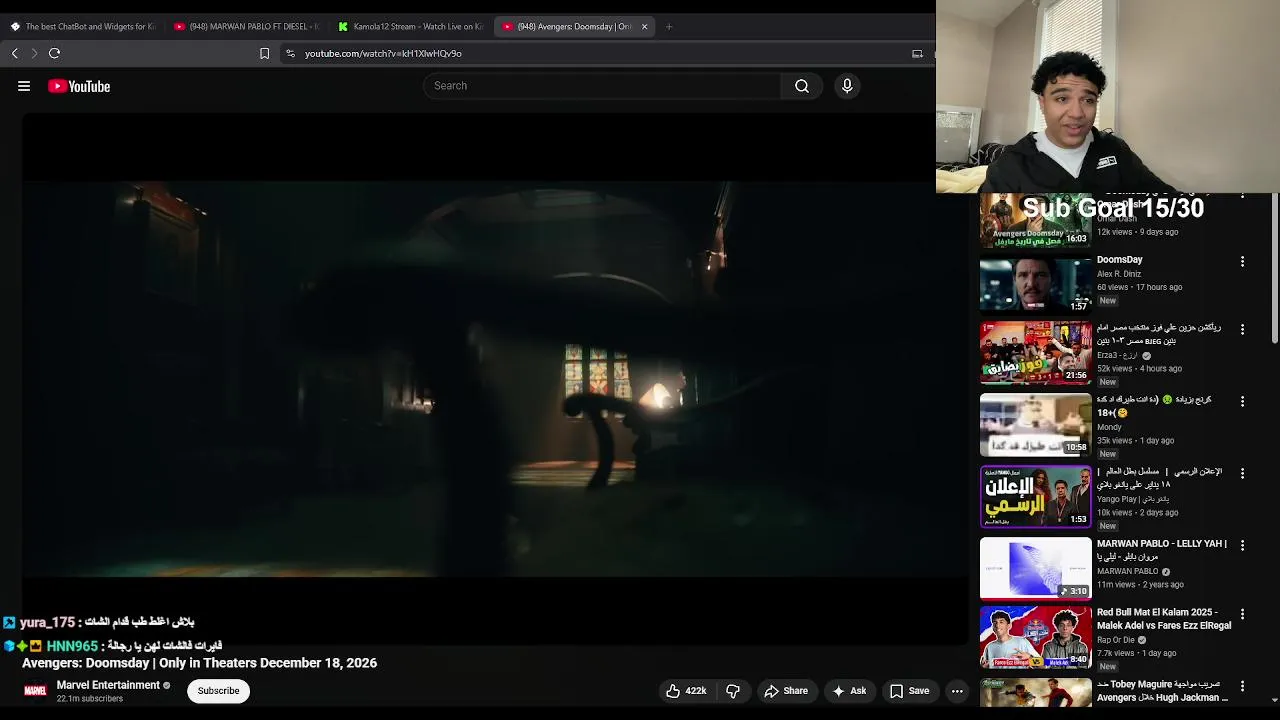Open options for Tobey Maguire video
The height and width of the screenshot is (720, 1280).
1242,686
